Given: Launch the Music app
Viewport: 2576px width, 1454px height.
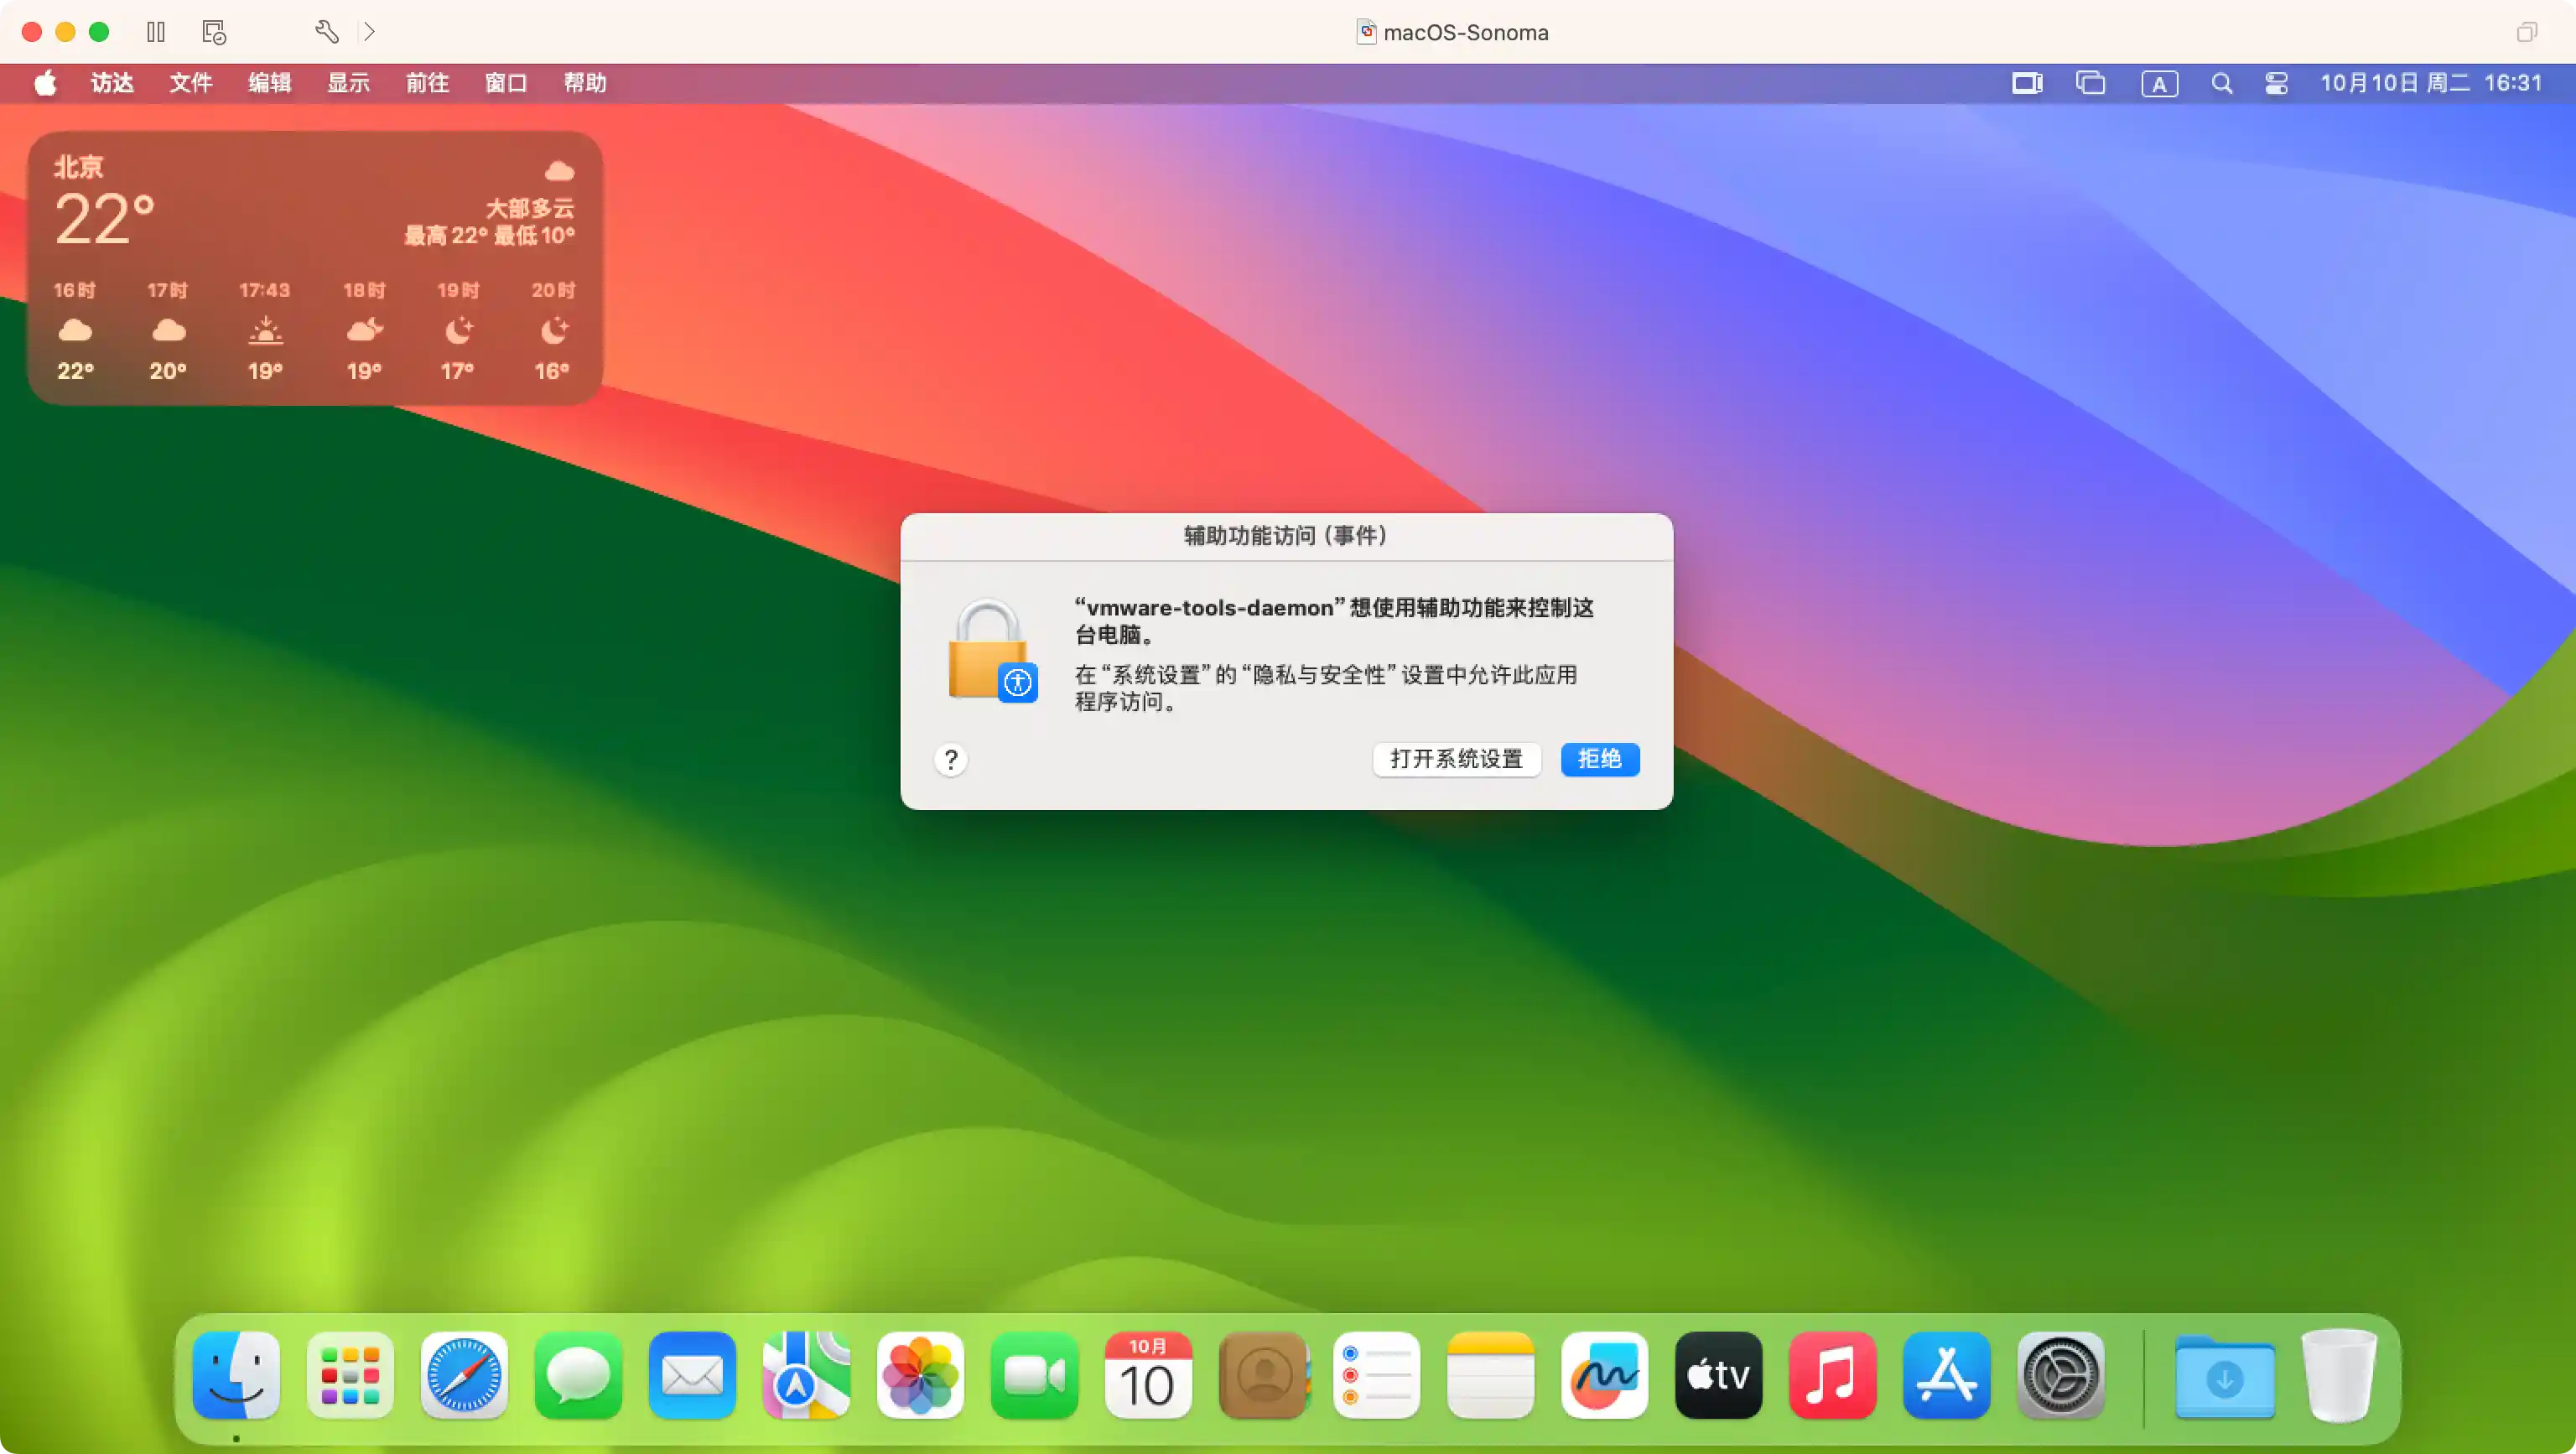Looking at the screenshot, I should click(1832, 1376).
